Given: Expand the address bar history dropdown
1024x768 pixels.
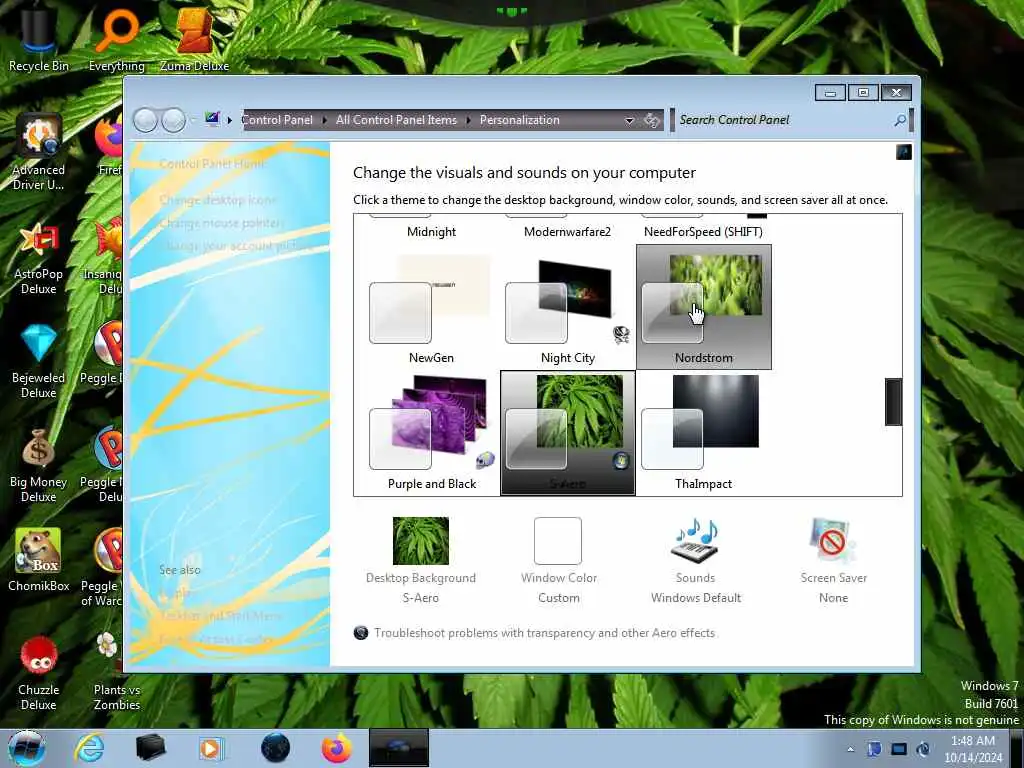Looking at the screenshot, I should pos(630,120).
